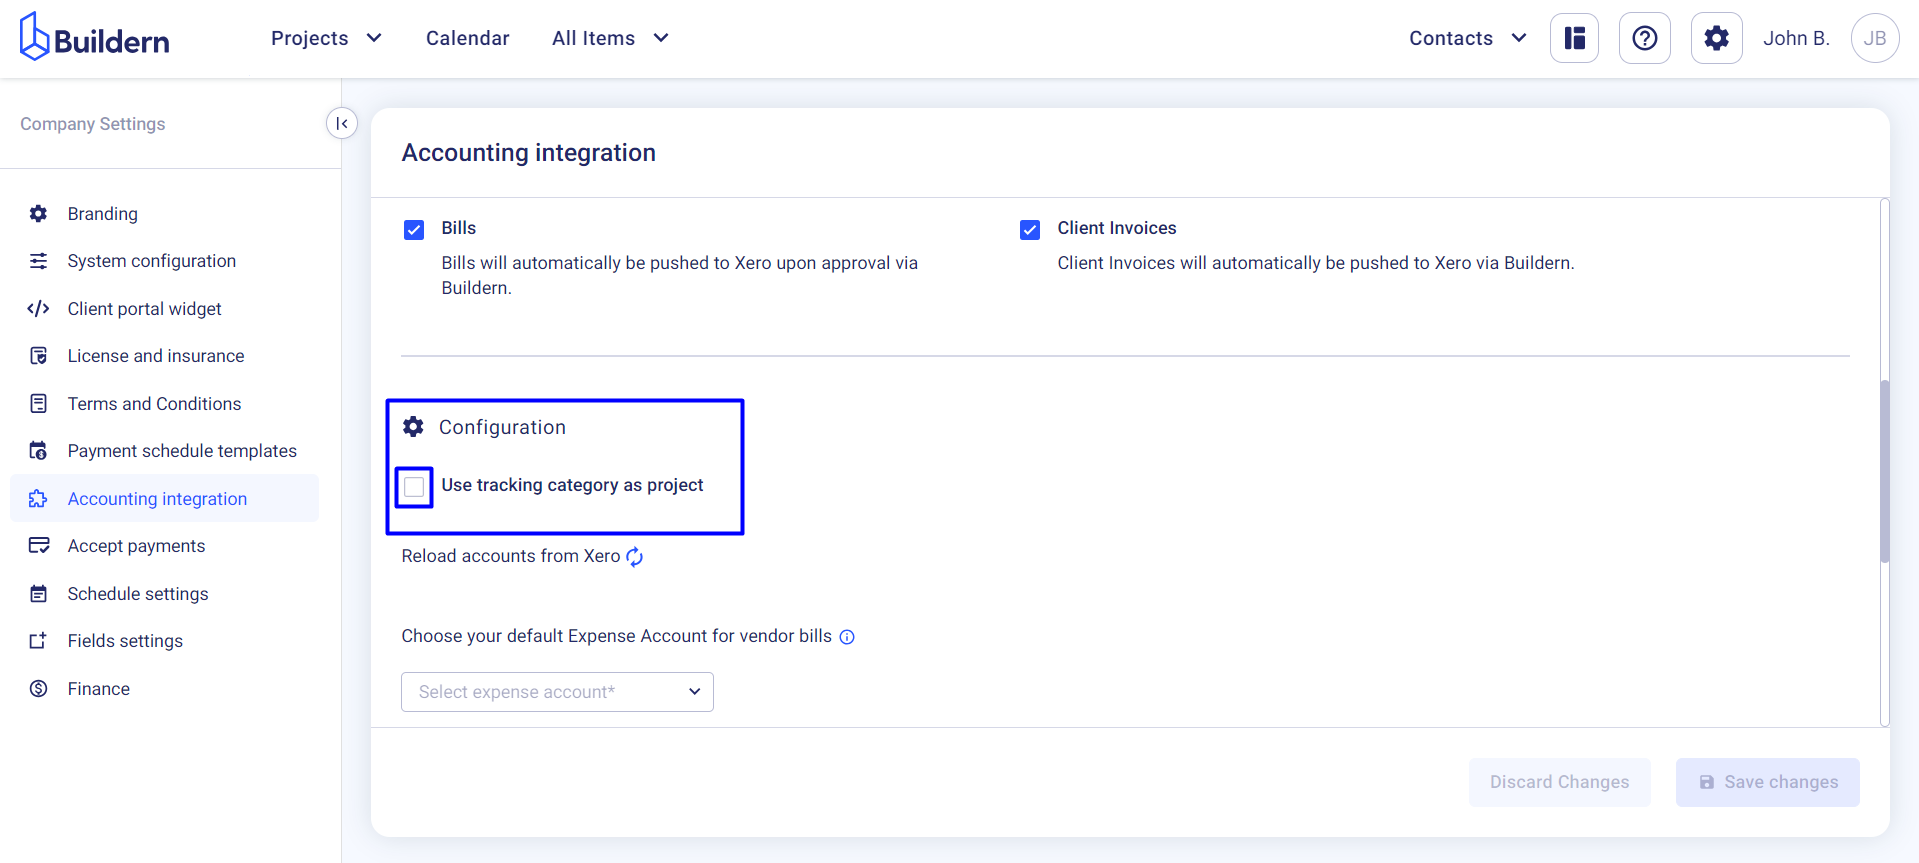Screen dimensions: 1919x863
Task: Click the Buildern logo
Action: point(95,37)
